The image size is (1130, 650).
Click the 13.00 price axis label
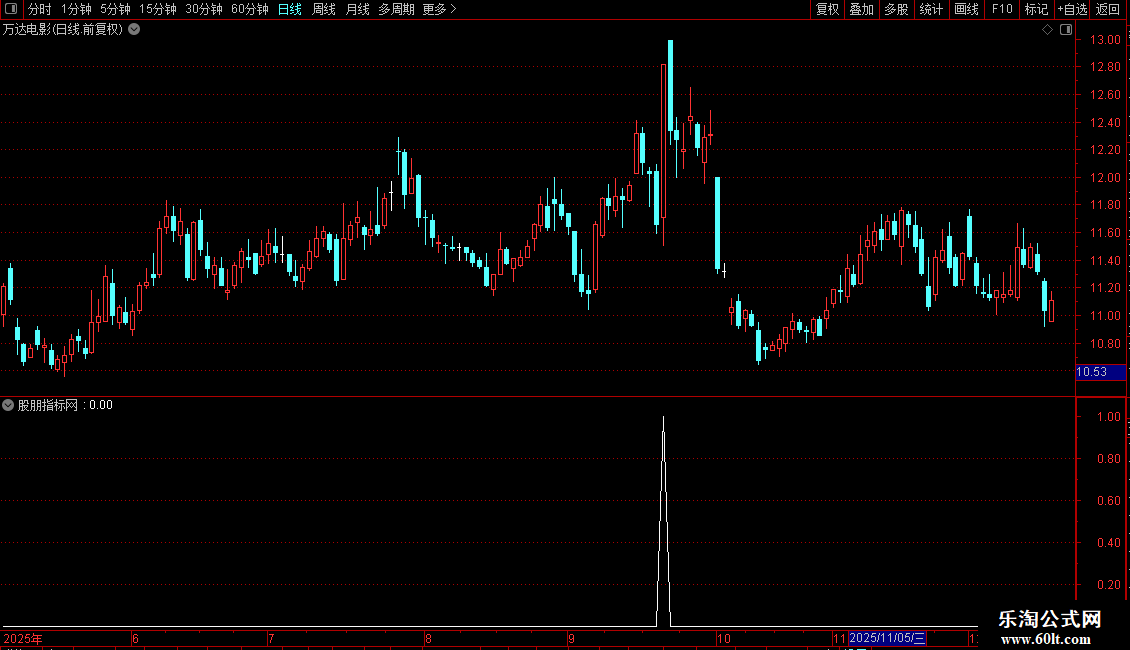(x=1105, y=40)
